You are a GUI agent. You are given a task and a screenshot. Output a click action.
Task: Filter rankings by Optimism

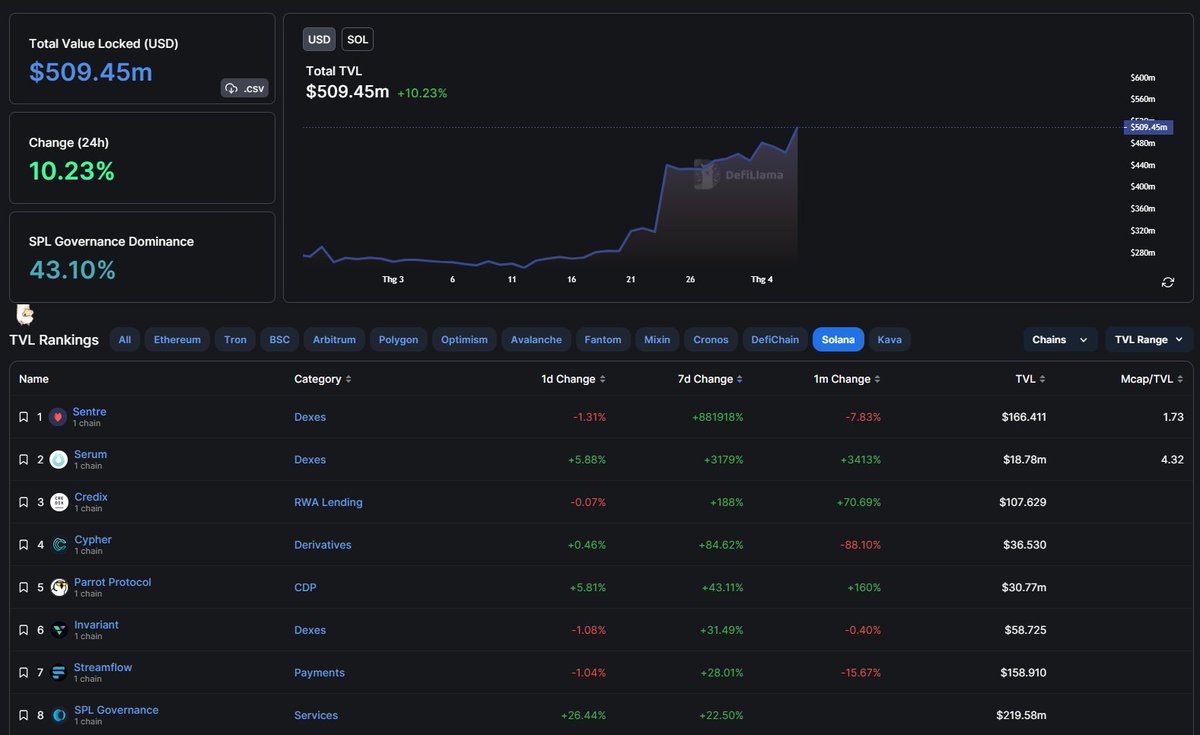click(464, 340)
